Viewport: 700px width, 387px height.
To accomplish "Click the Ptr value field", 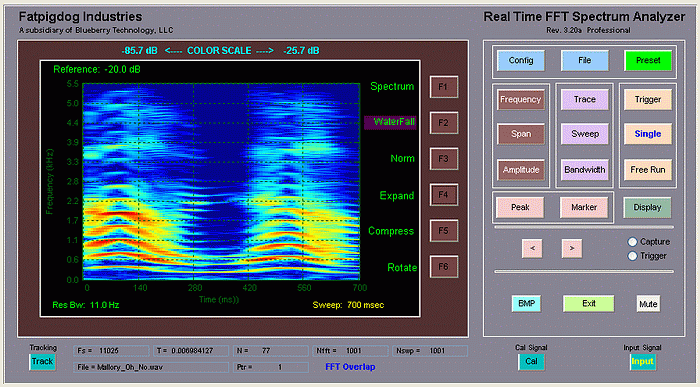I will pyautogui.click(x=271, y=367).
